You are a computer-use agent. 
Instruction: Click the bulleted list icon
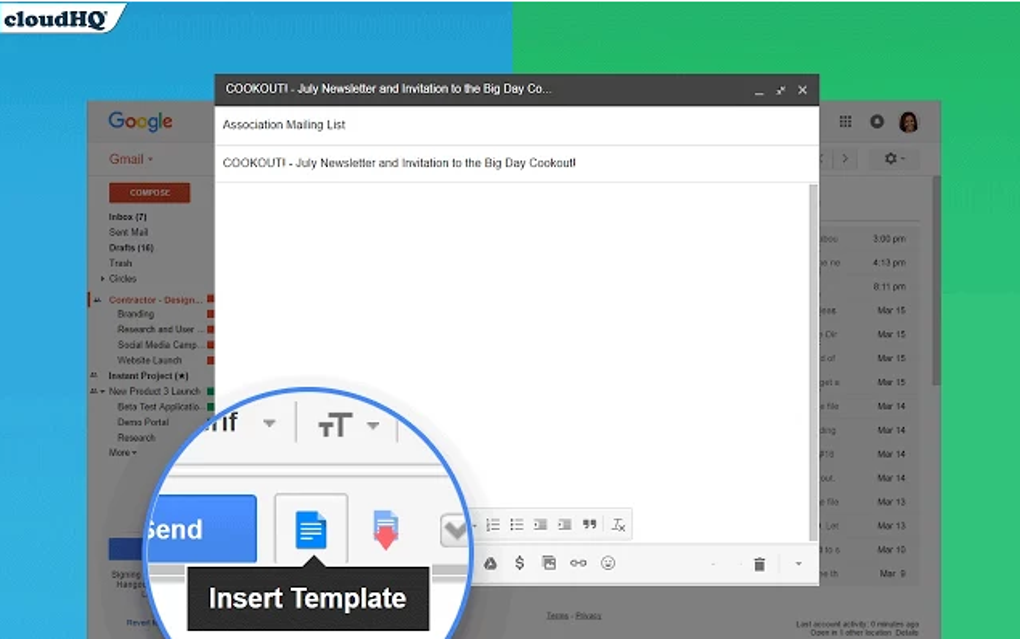pyautogui.click(x=517, y=524)
